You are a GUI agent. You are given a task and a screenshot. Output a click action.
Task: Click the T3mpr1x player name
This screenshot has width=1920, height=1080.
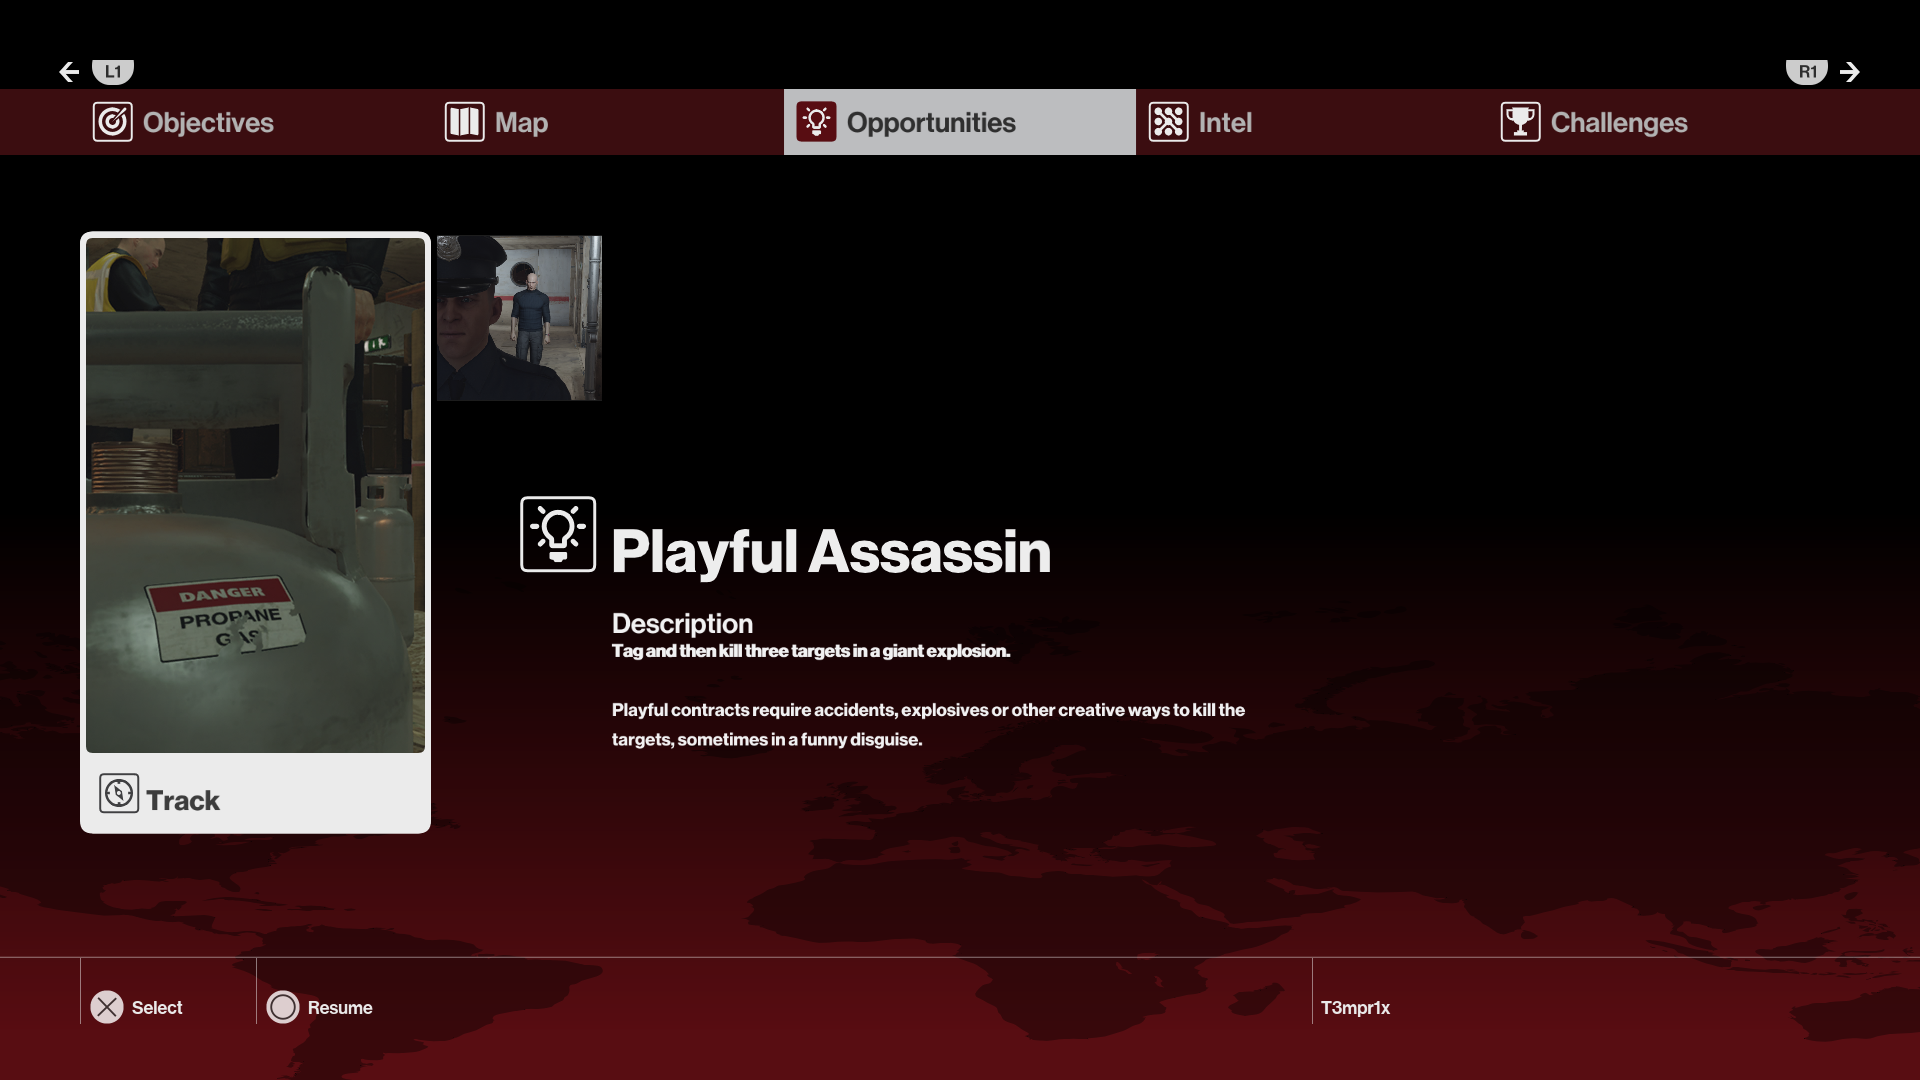(1355, 1008)
